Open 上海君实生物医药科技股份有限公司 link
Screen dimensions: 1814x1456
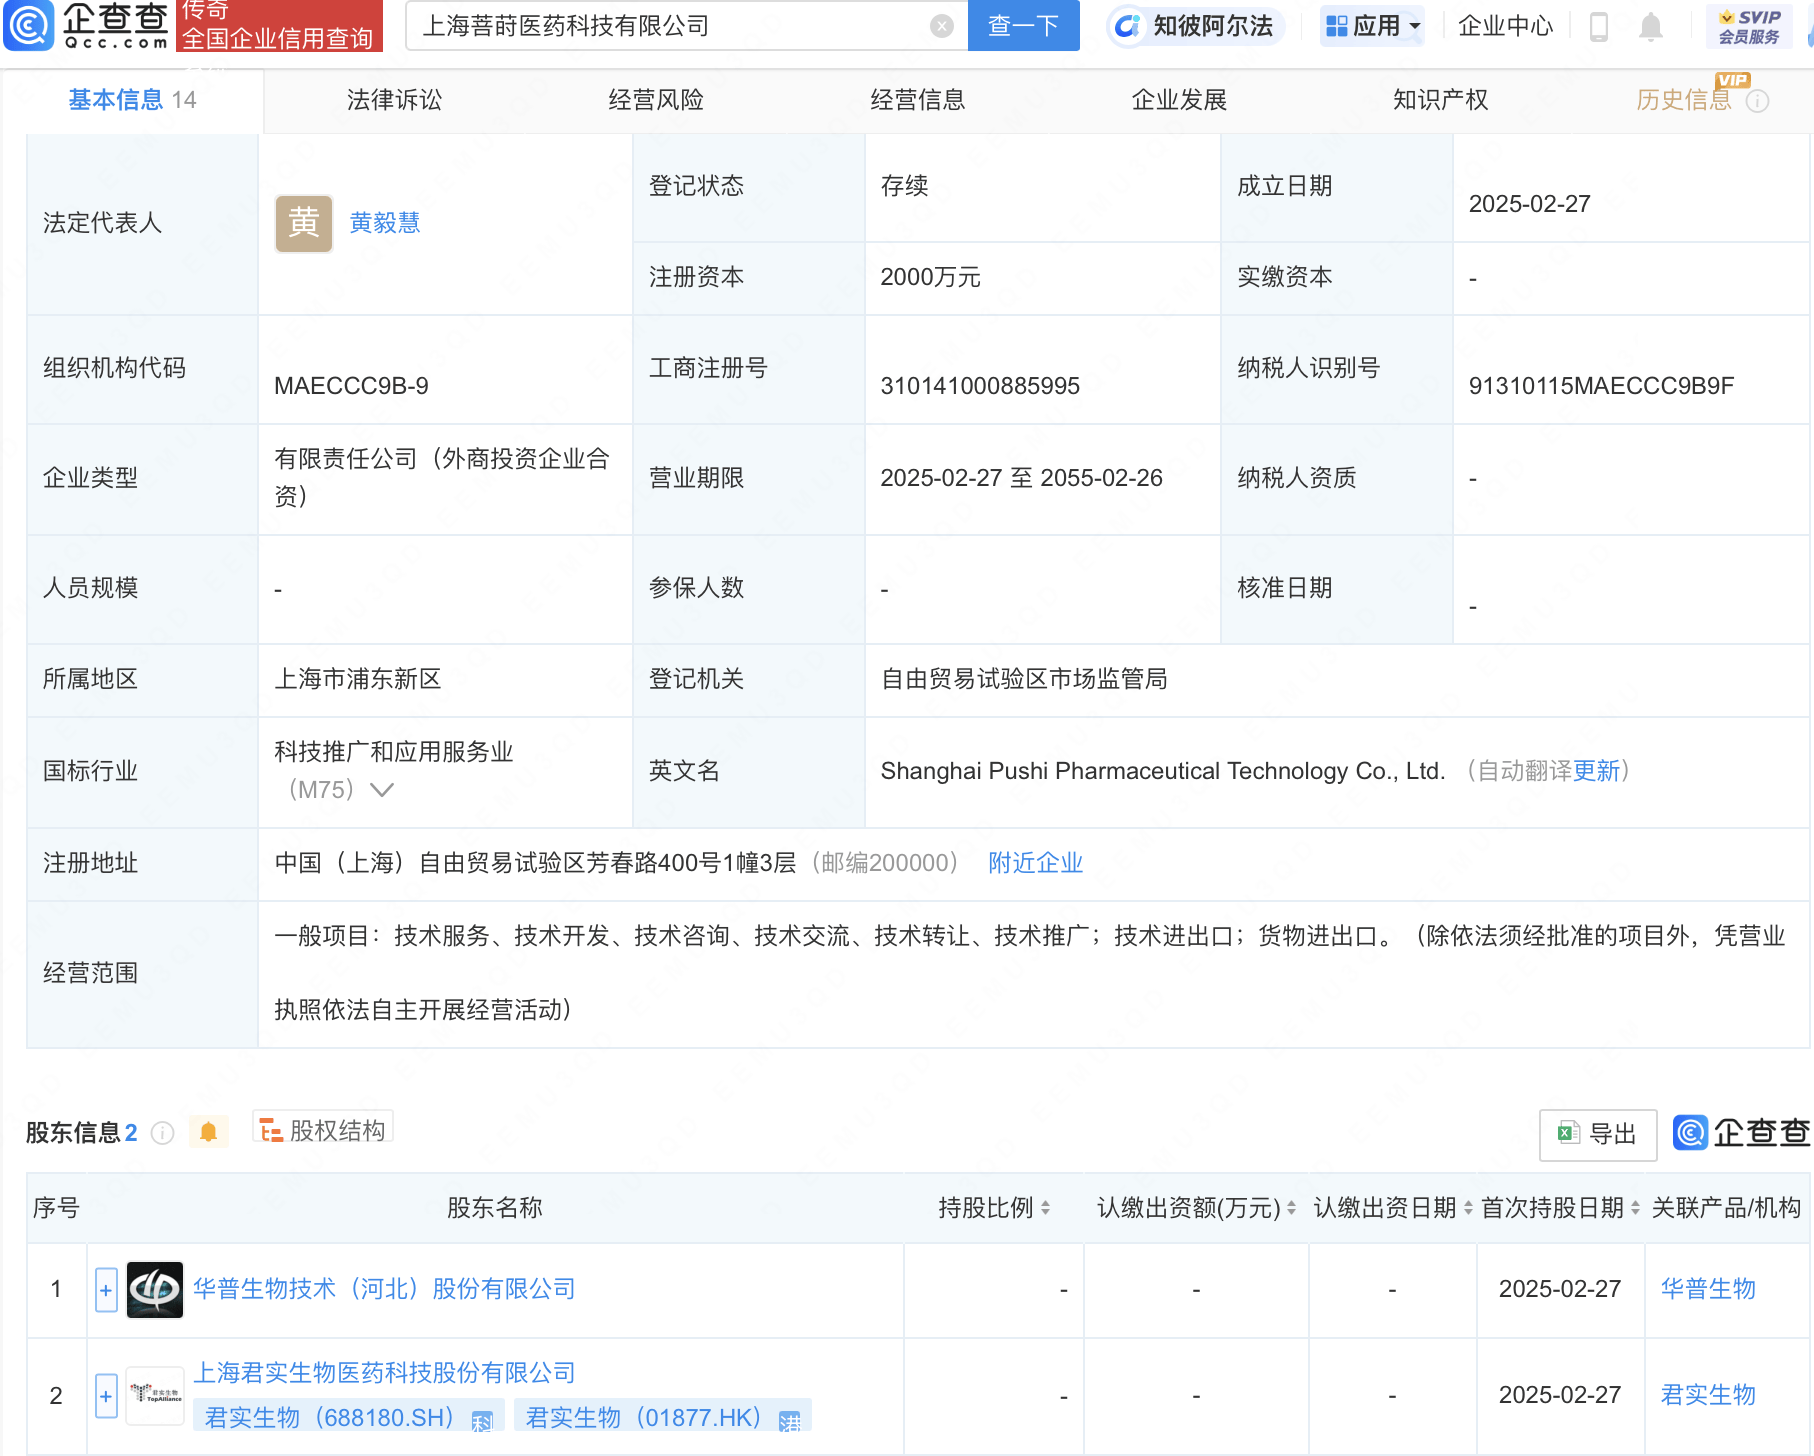pyautogui.click(x=384, y=1373)
